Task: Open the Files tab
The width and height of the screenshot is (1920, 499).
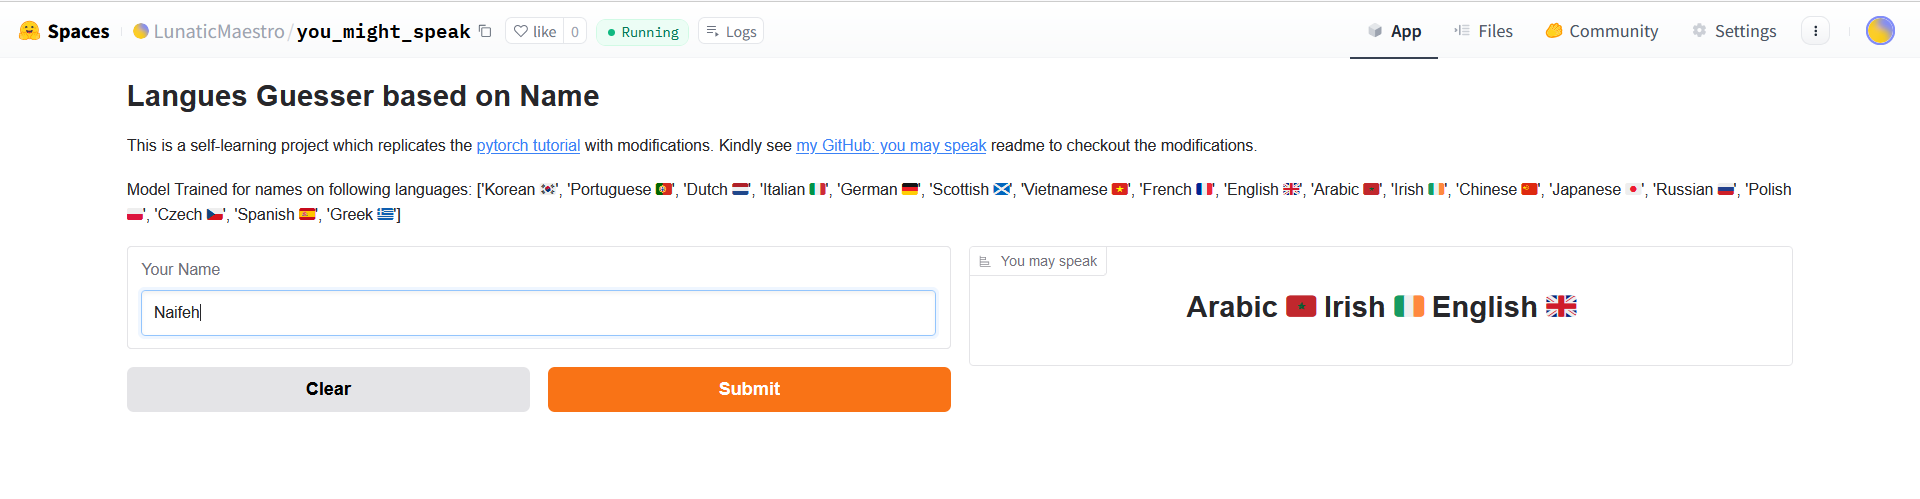Action: point(1483,31)
